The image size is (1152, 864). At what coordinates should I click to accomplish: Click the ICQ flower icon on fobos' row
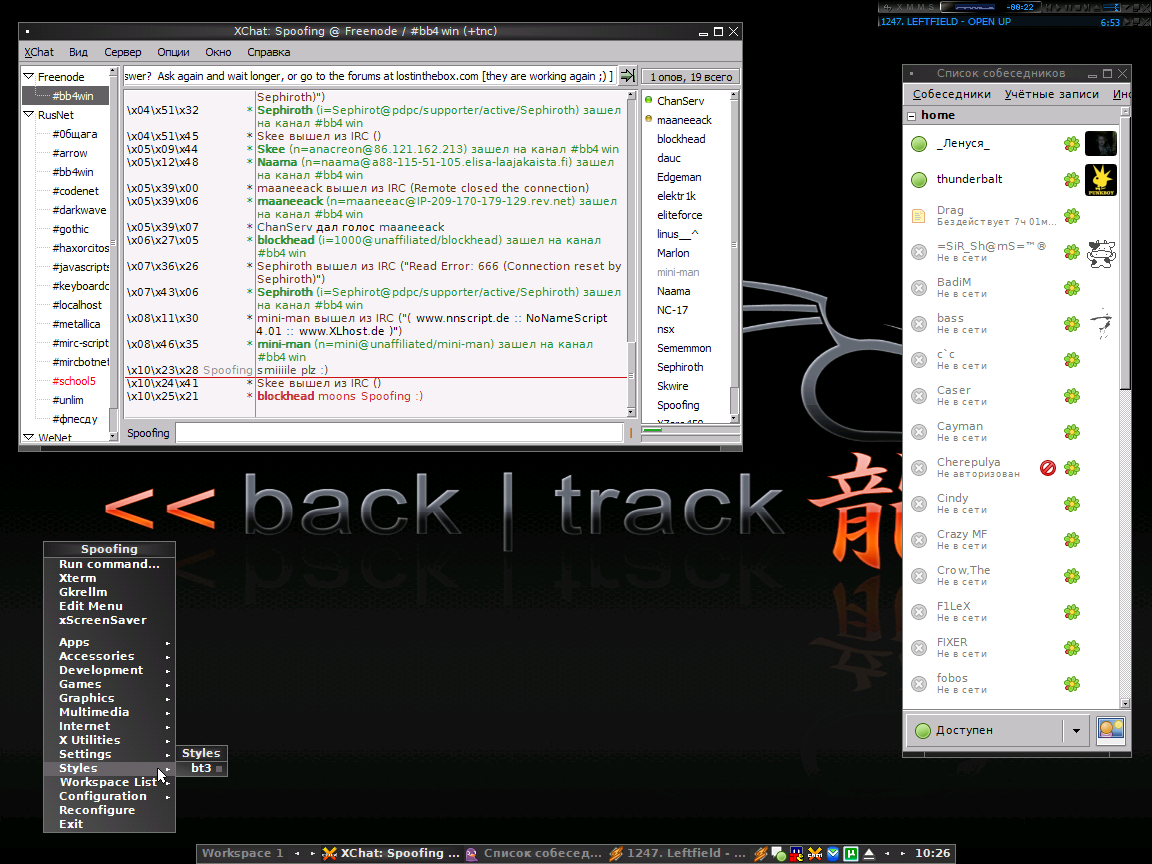(x=1073, y=684)
